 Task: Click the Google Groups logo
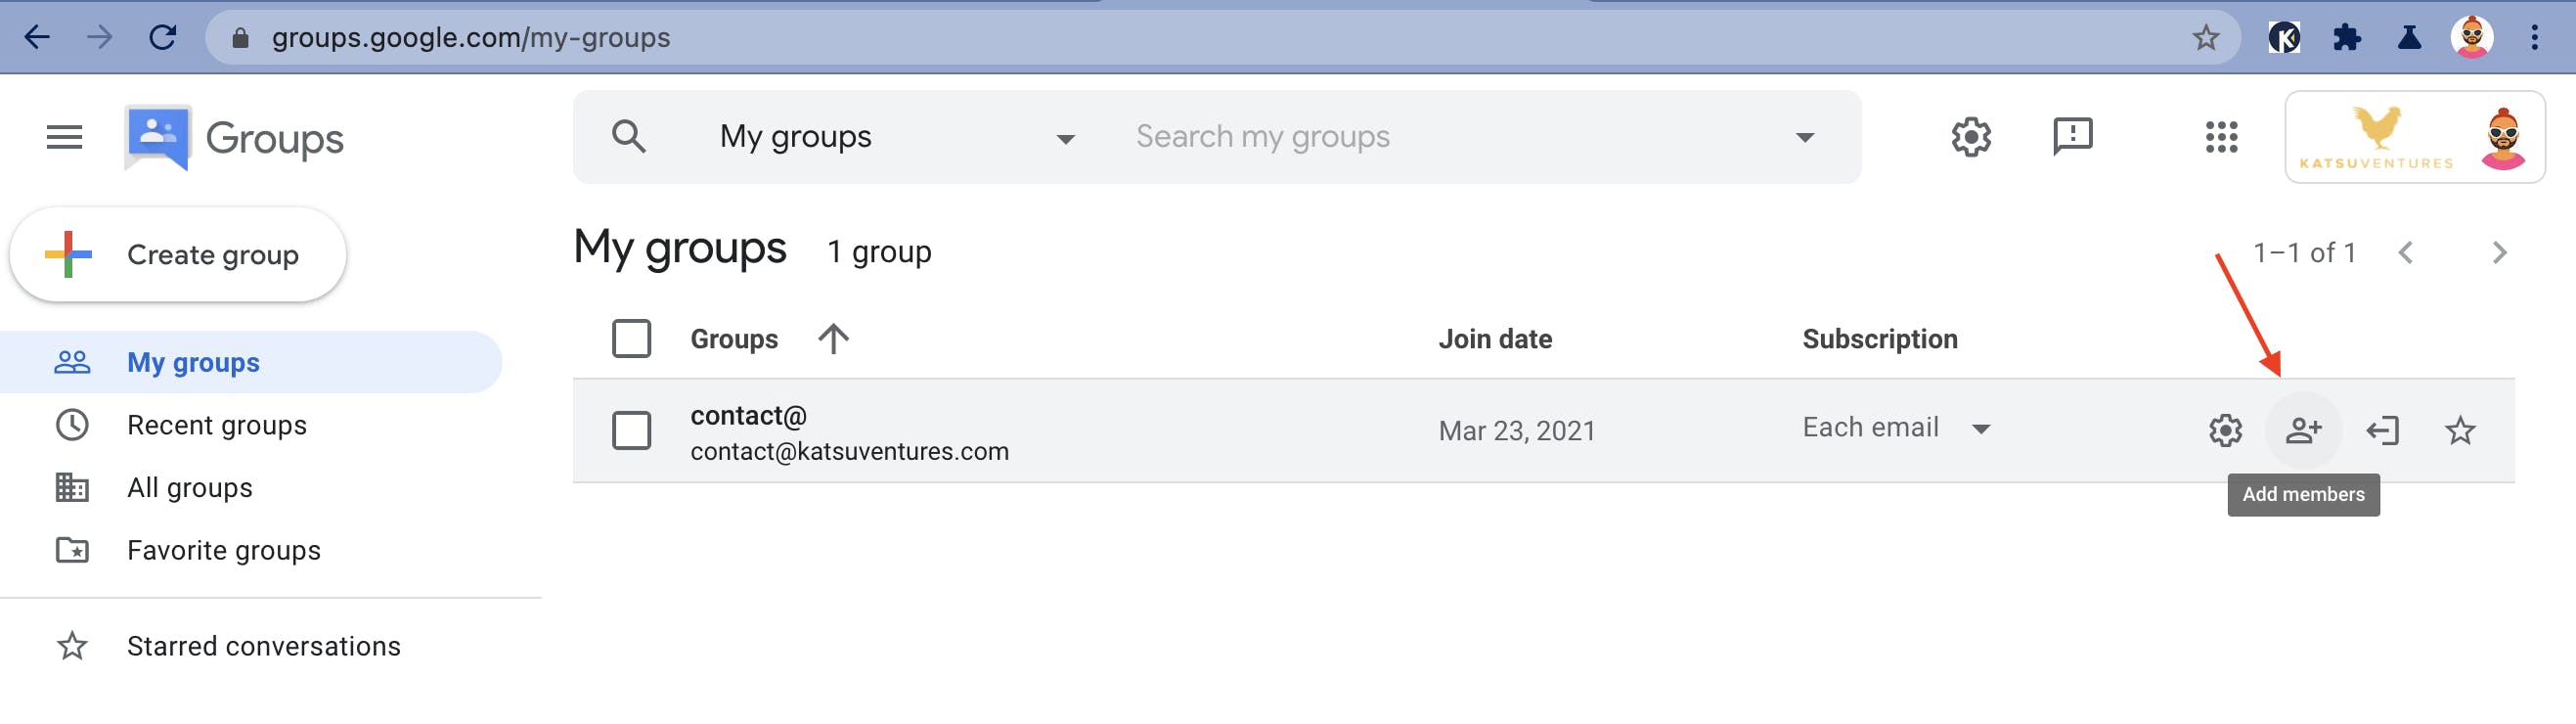pos(233,137)
